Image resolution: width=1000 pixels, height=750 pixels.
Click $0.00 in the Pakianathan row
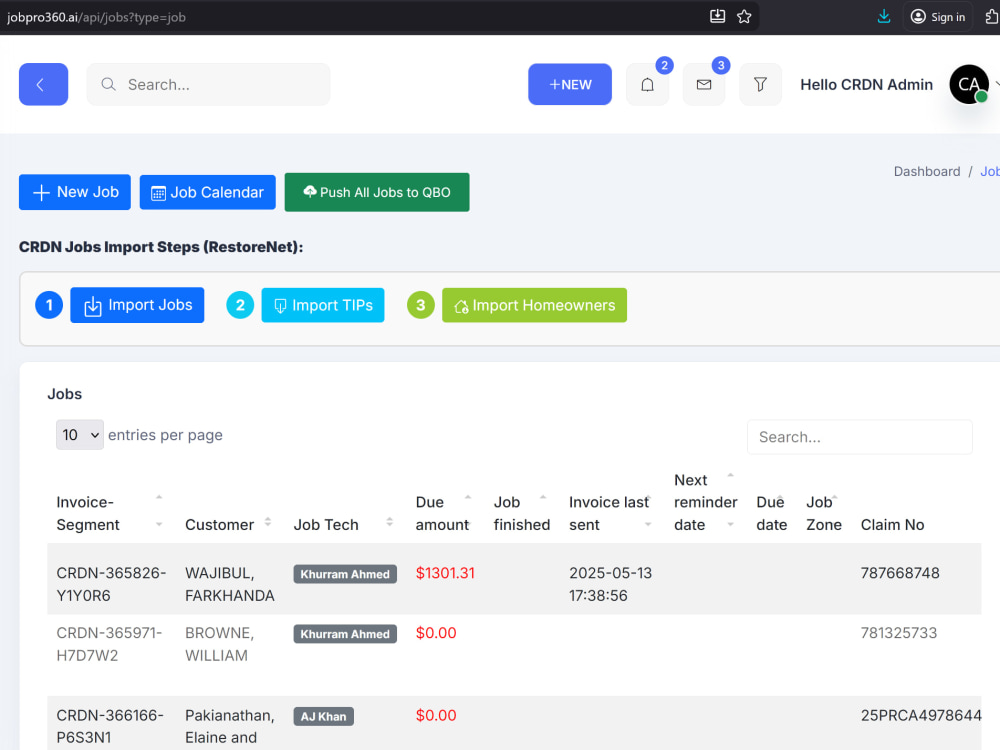click(x=436, y=715)
